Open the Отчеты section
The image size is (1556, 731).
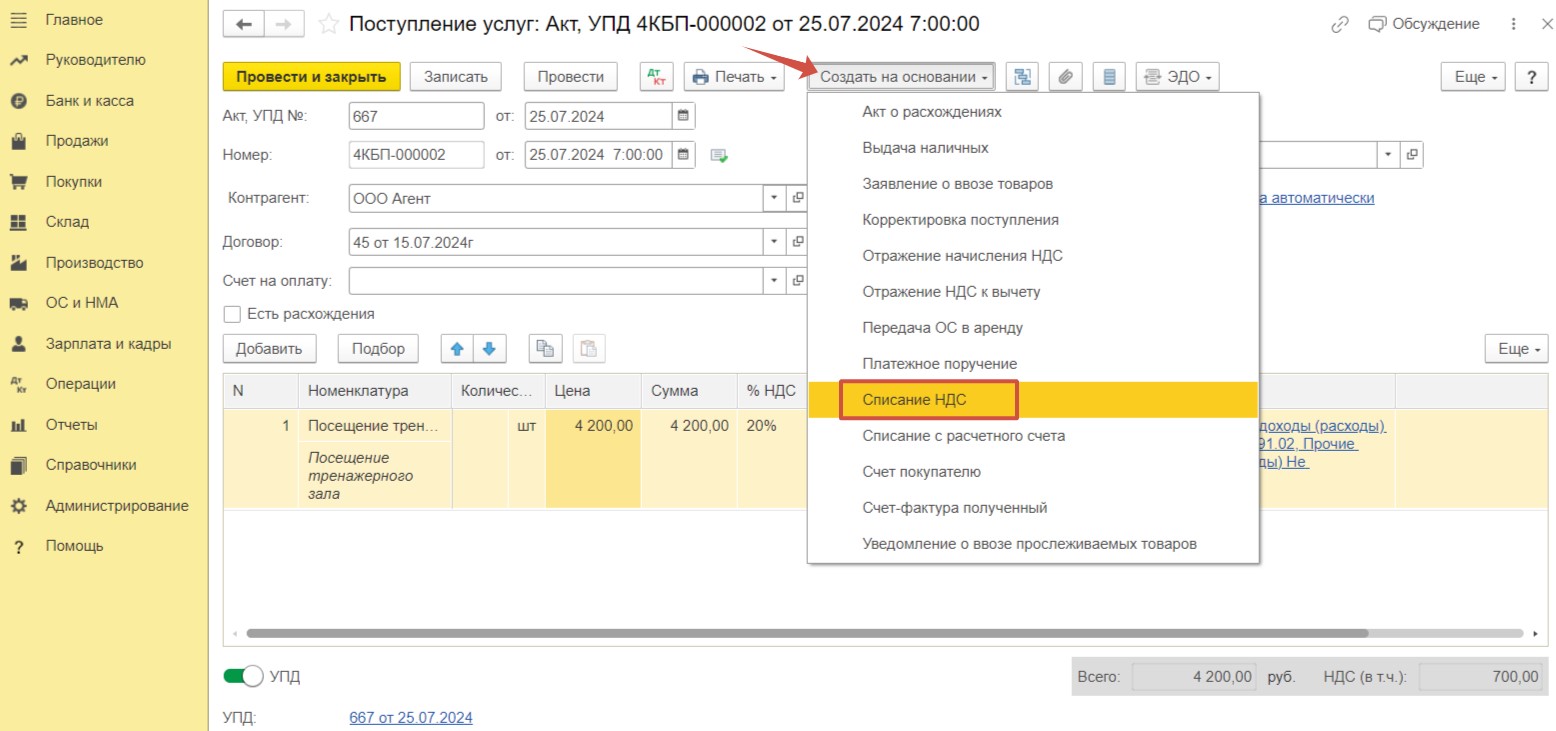pyautogui.click(x=71, y=424)
